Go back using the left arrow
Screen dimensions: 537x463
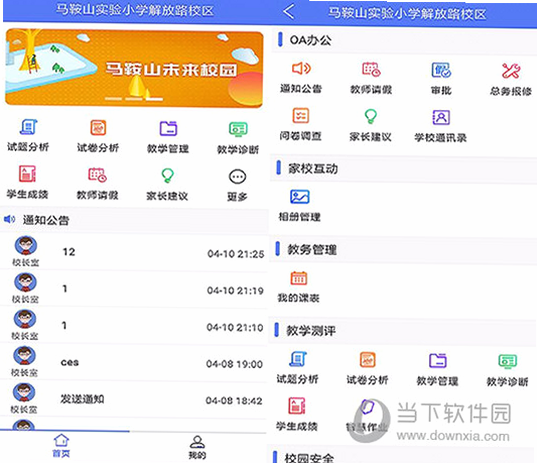[x=289, y=11]
